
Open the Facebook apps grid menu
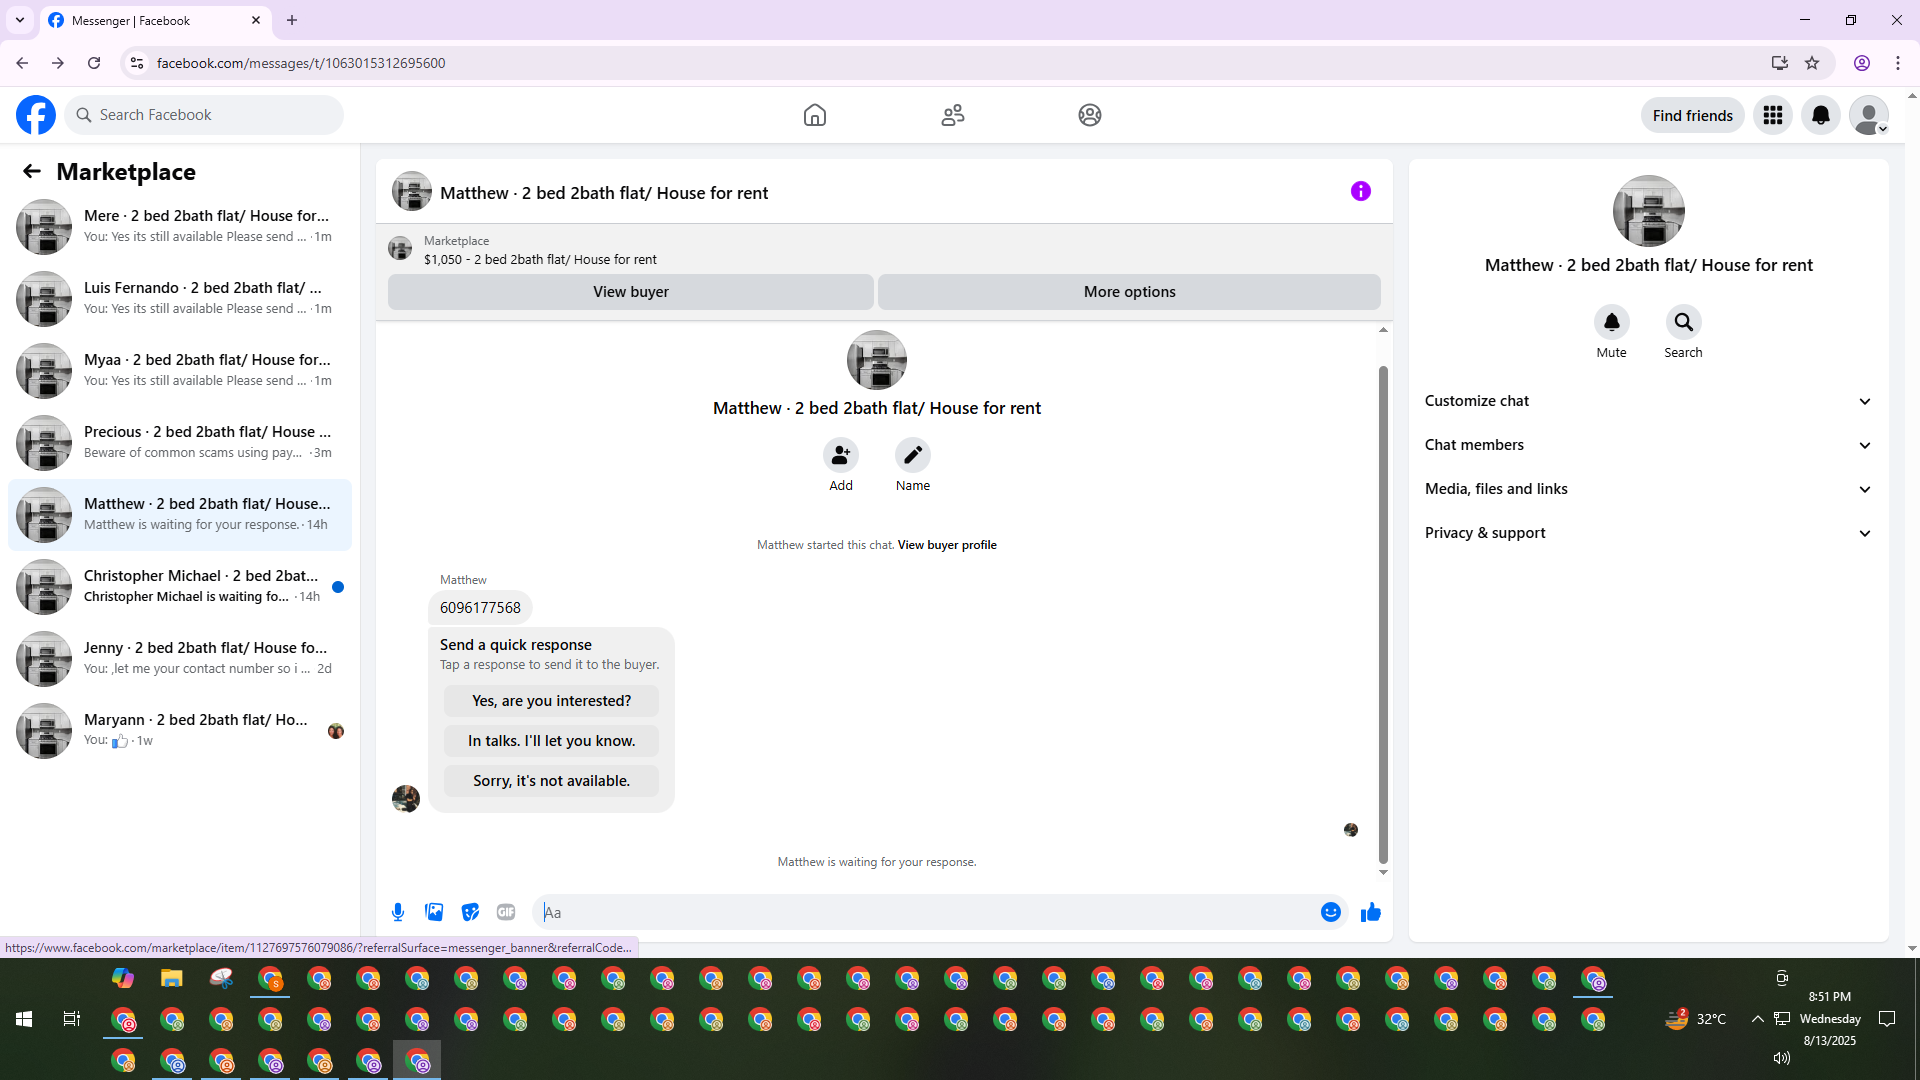(1772, 115)
